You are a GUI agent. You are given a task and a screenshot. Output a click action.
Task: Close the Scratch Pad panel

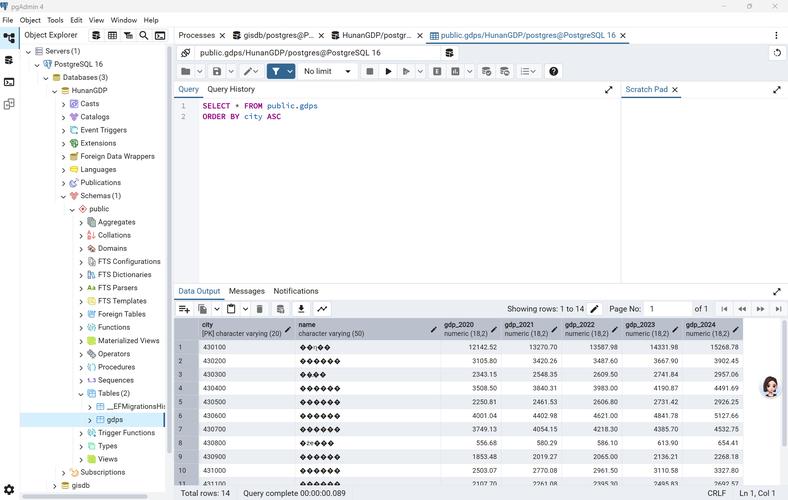click(675, 89)
